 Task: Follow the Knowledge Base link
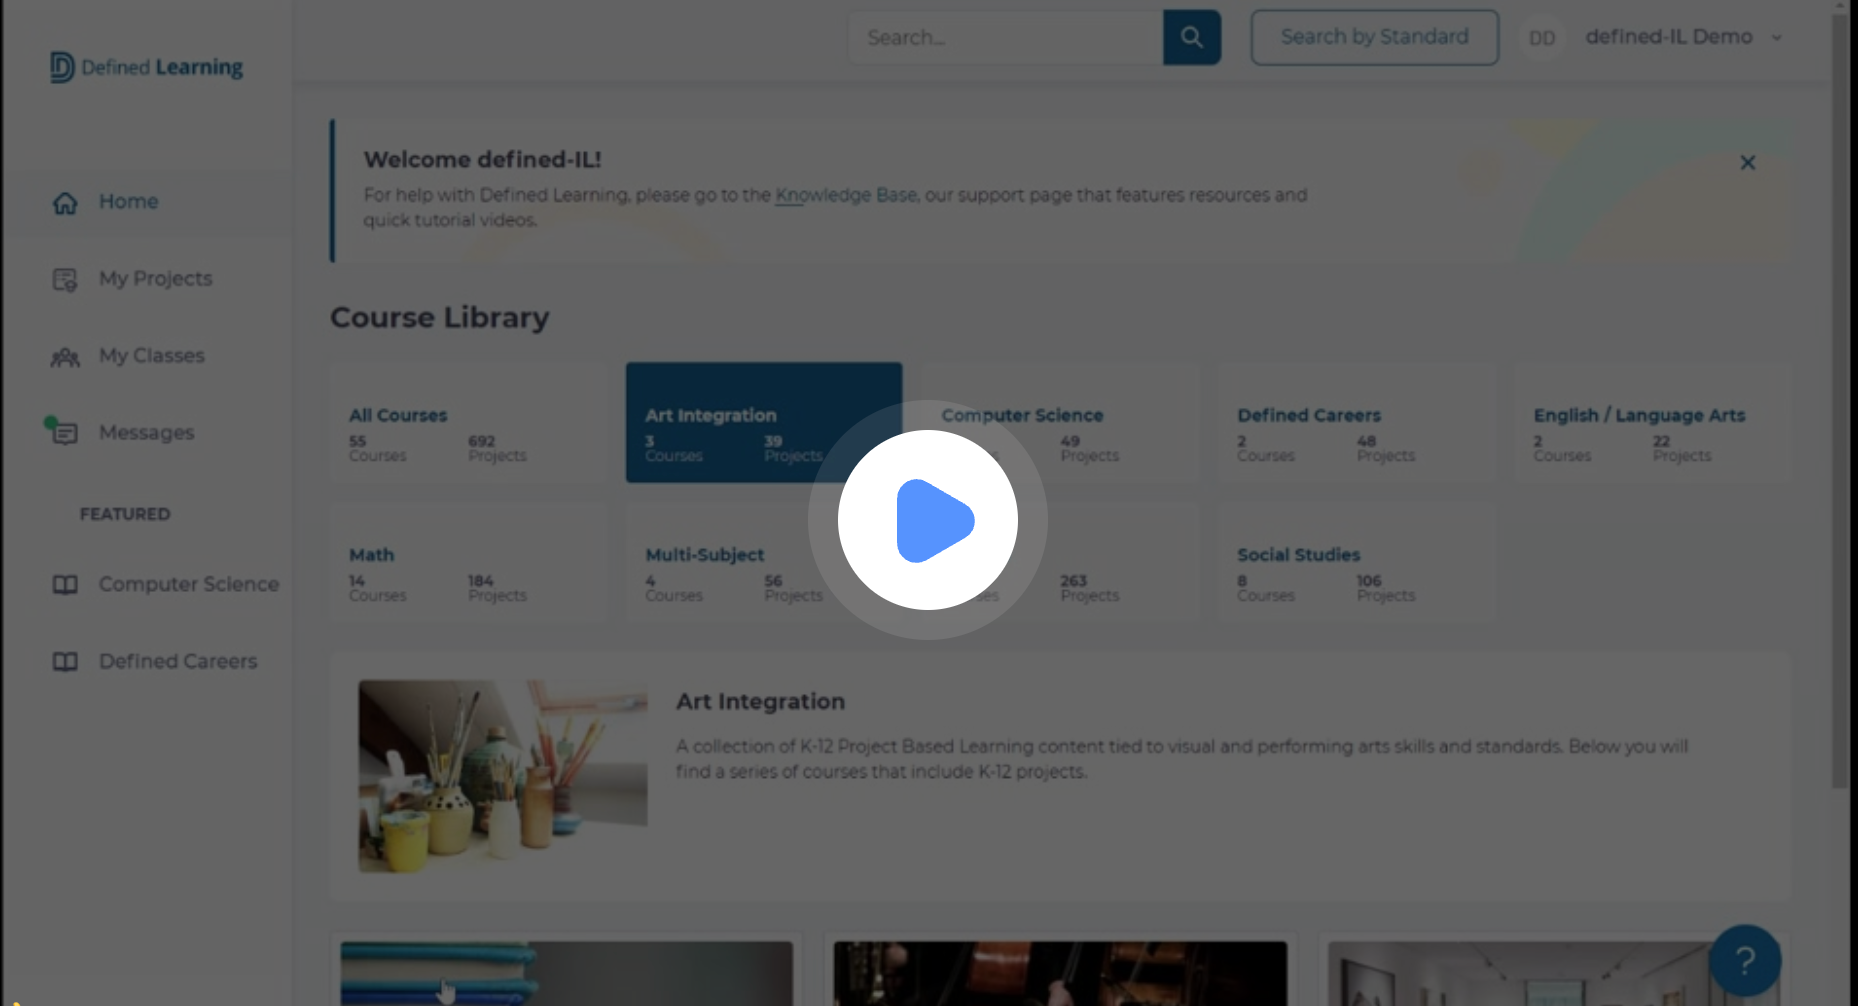pyautogui.click(x=846, y=195)
